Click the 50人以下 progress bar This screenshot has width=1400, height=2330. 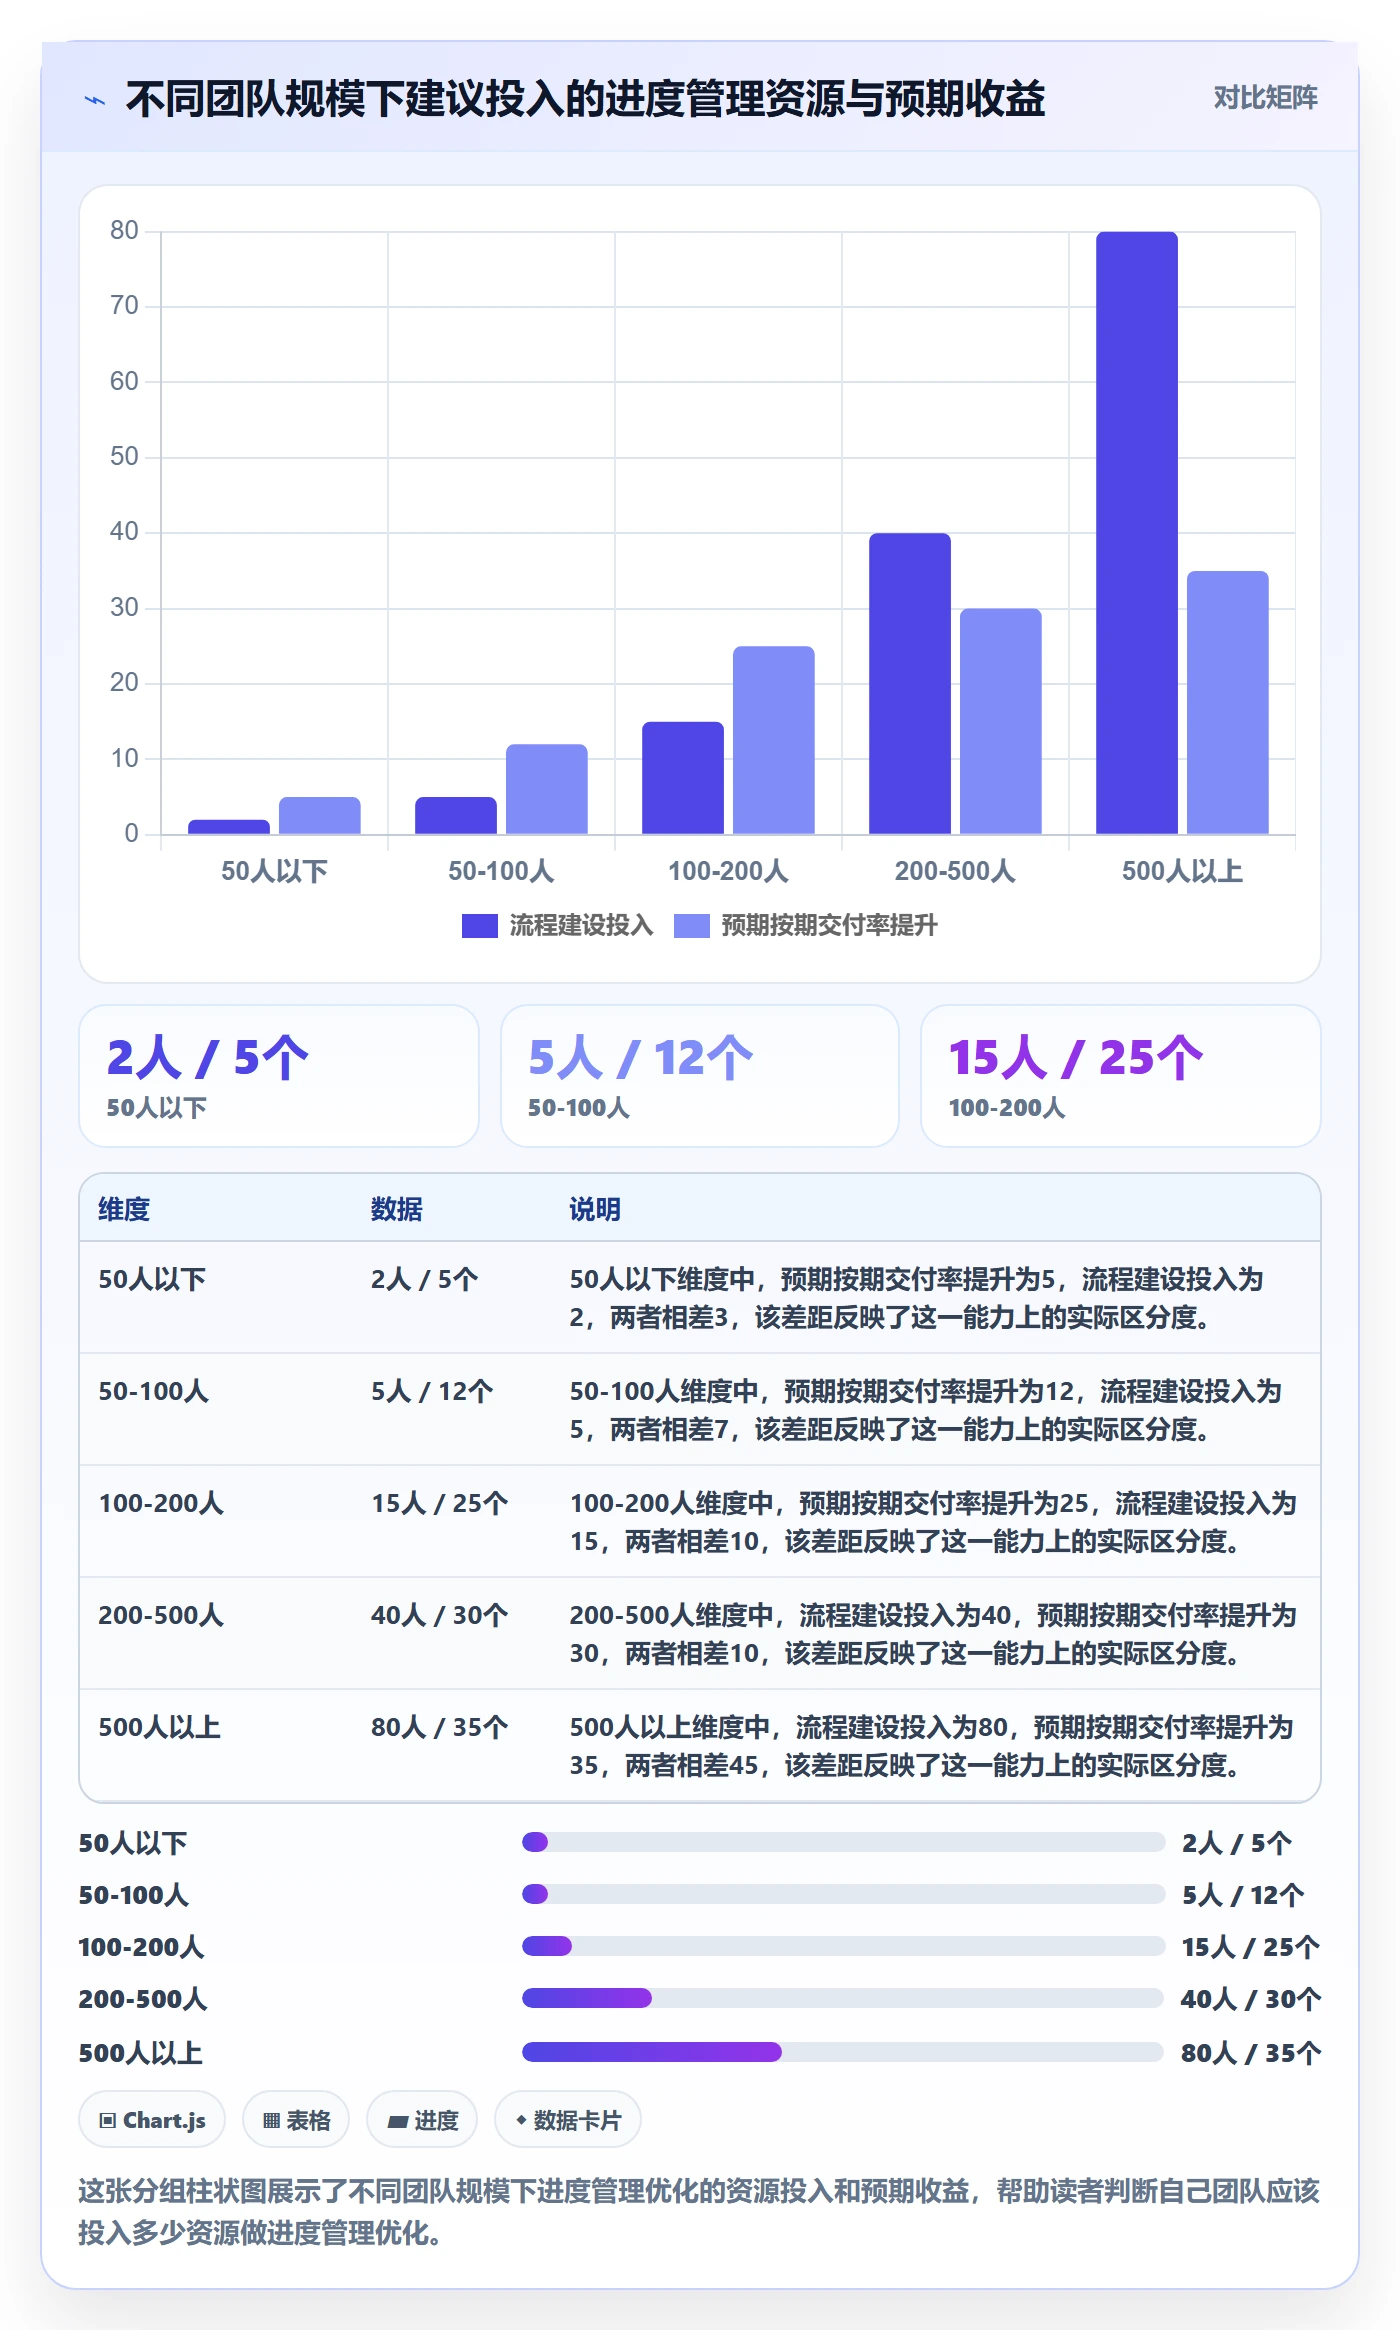pos(843,1842)
